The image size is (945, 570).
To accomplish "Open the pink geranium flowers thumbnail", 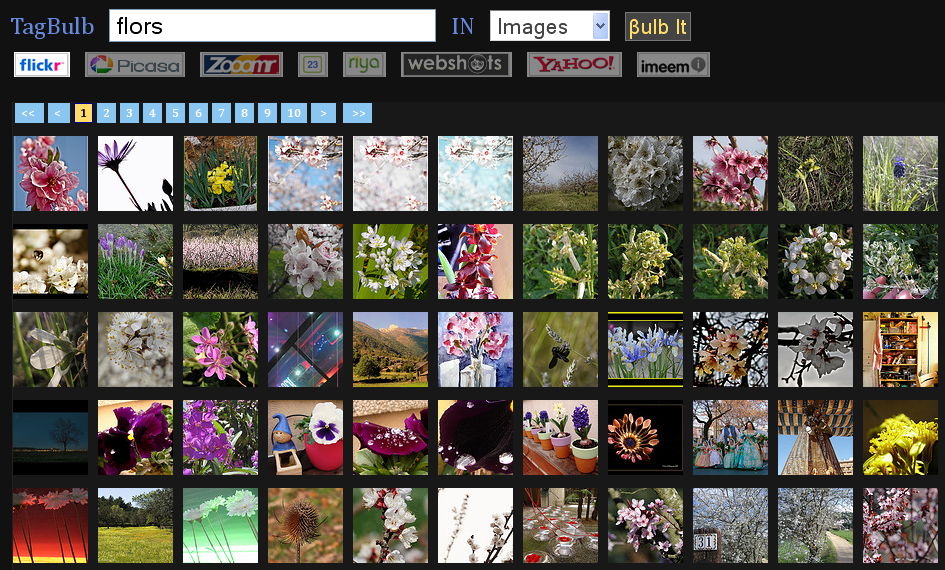I will [x=221, y=349].
